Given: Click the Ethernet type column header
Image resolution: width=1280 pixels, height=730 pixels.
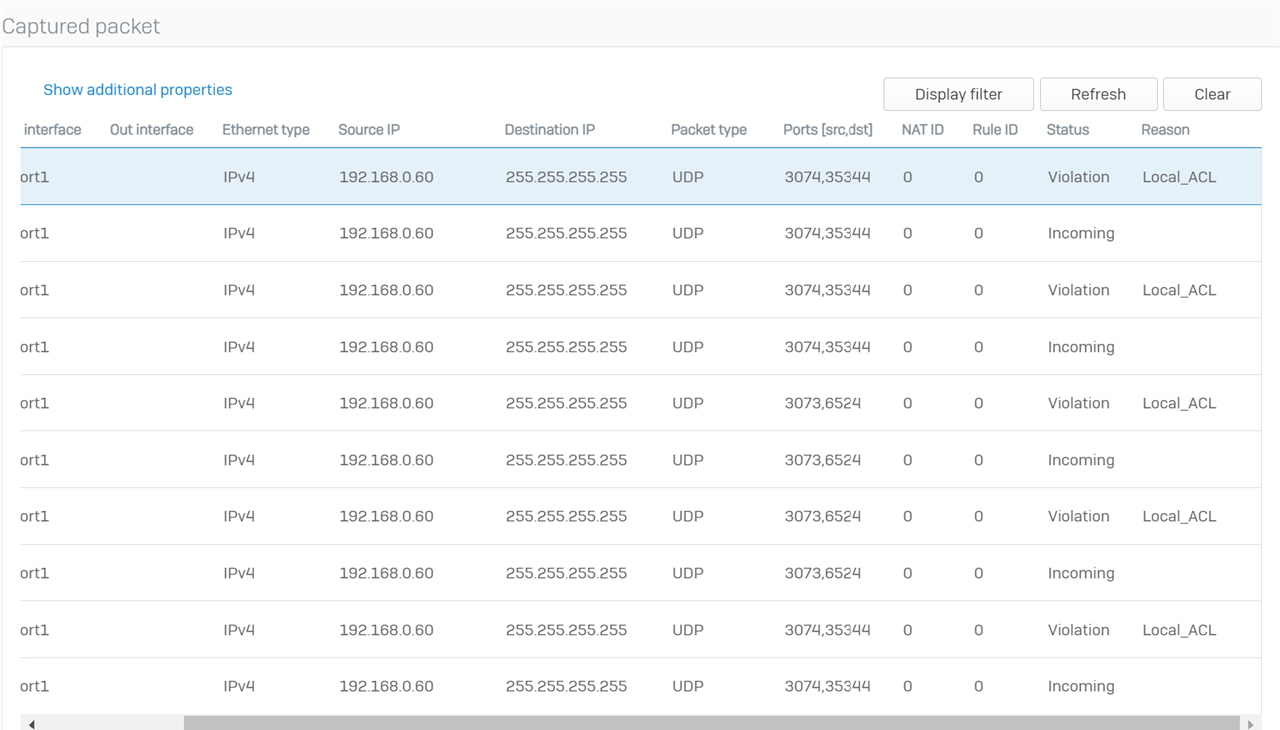Looking at the screenshot, I should [266, 130].
